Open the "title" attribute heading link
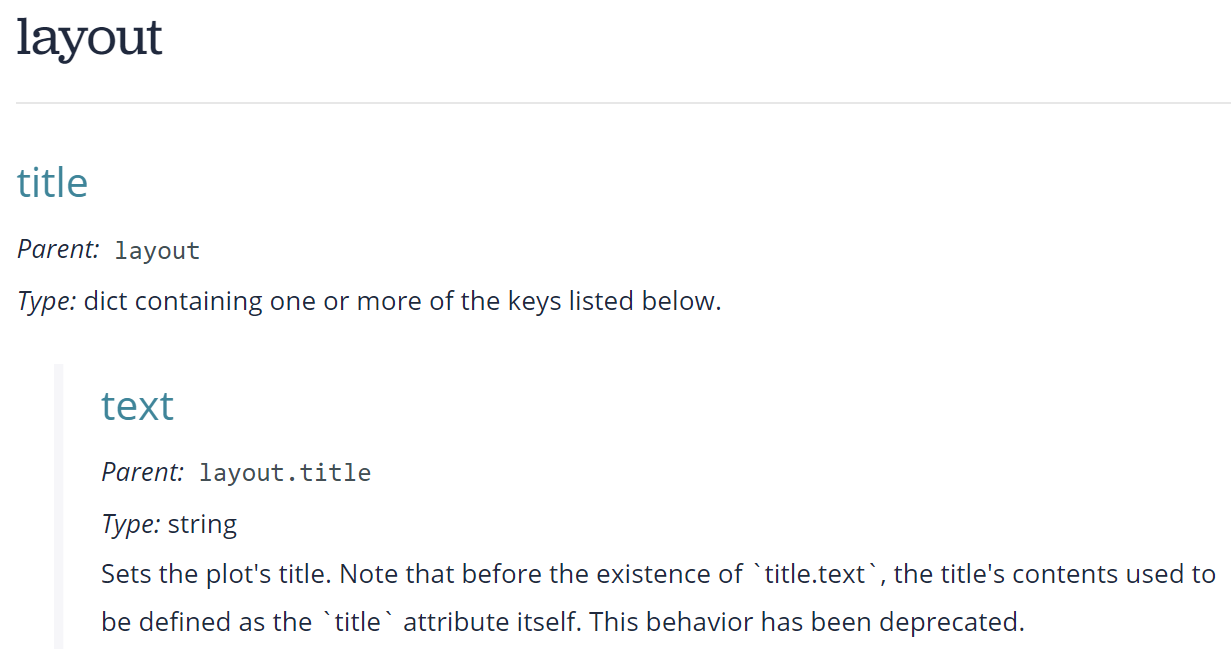This screenshot has height=649, width=1231. tap(52, 183)
